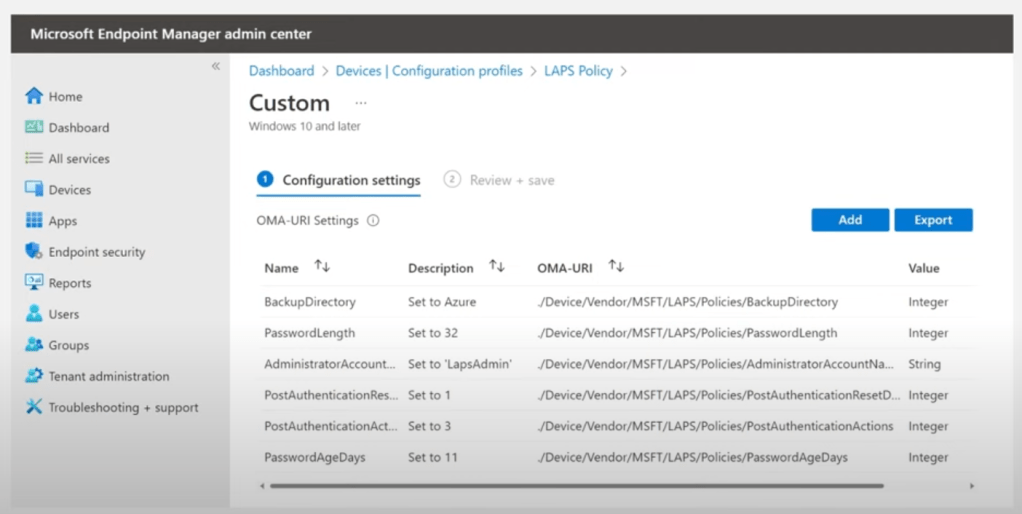This screenshot has height=514, width=1022.
Task: Sort the table by OMA-URI column
Action: [x=616, y=267]
